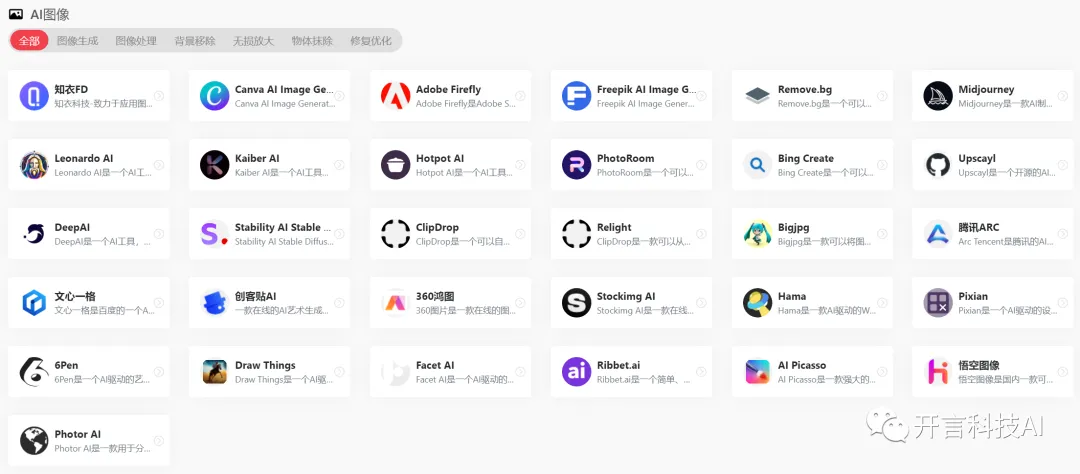Open the Remove.bg title link
This screenshot has width=1080, height=474.
[804, 90]
